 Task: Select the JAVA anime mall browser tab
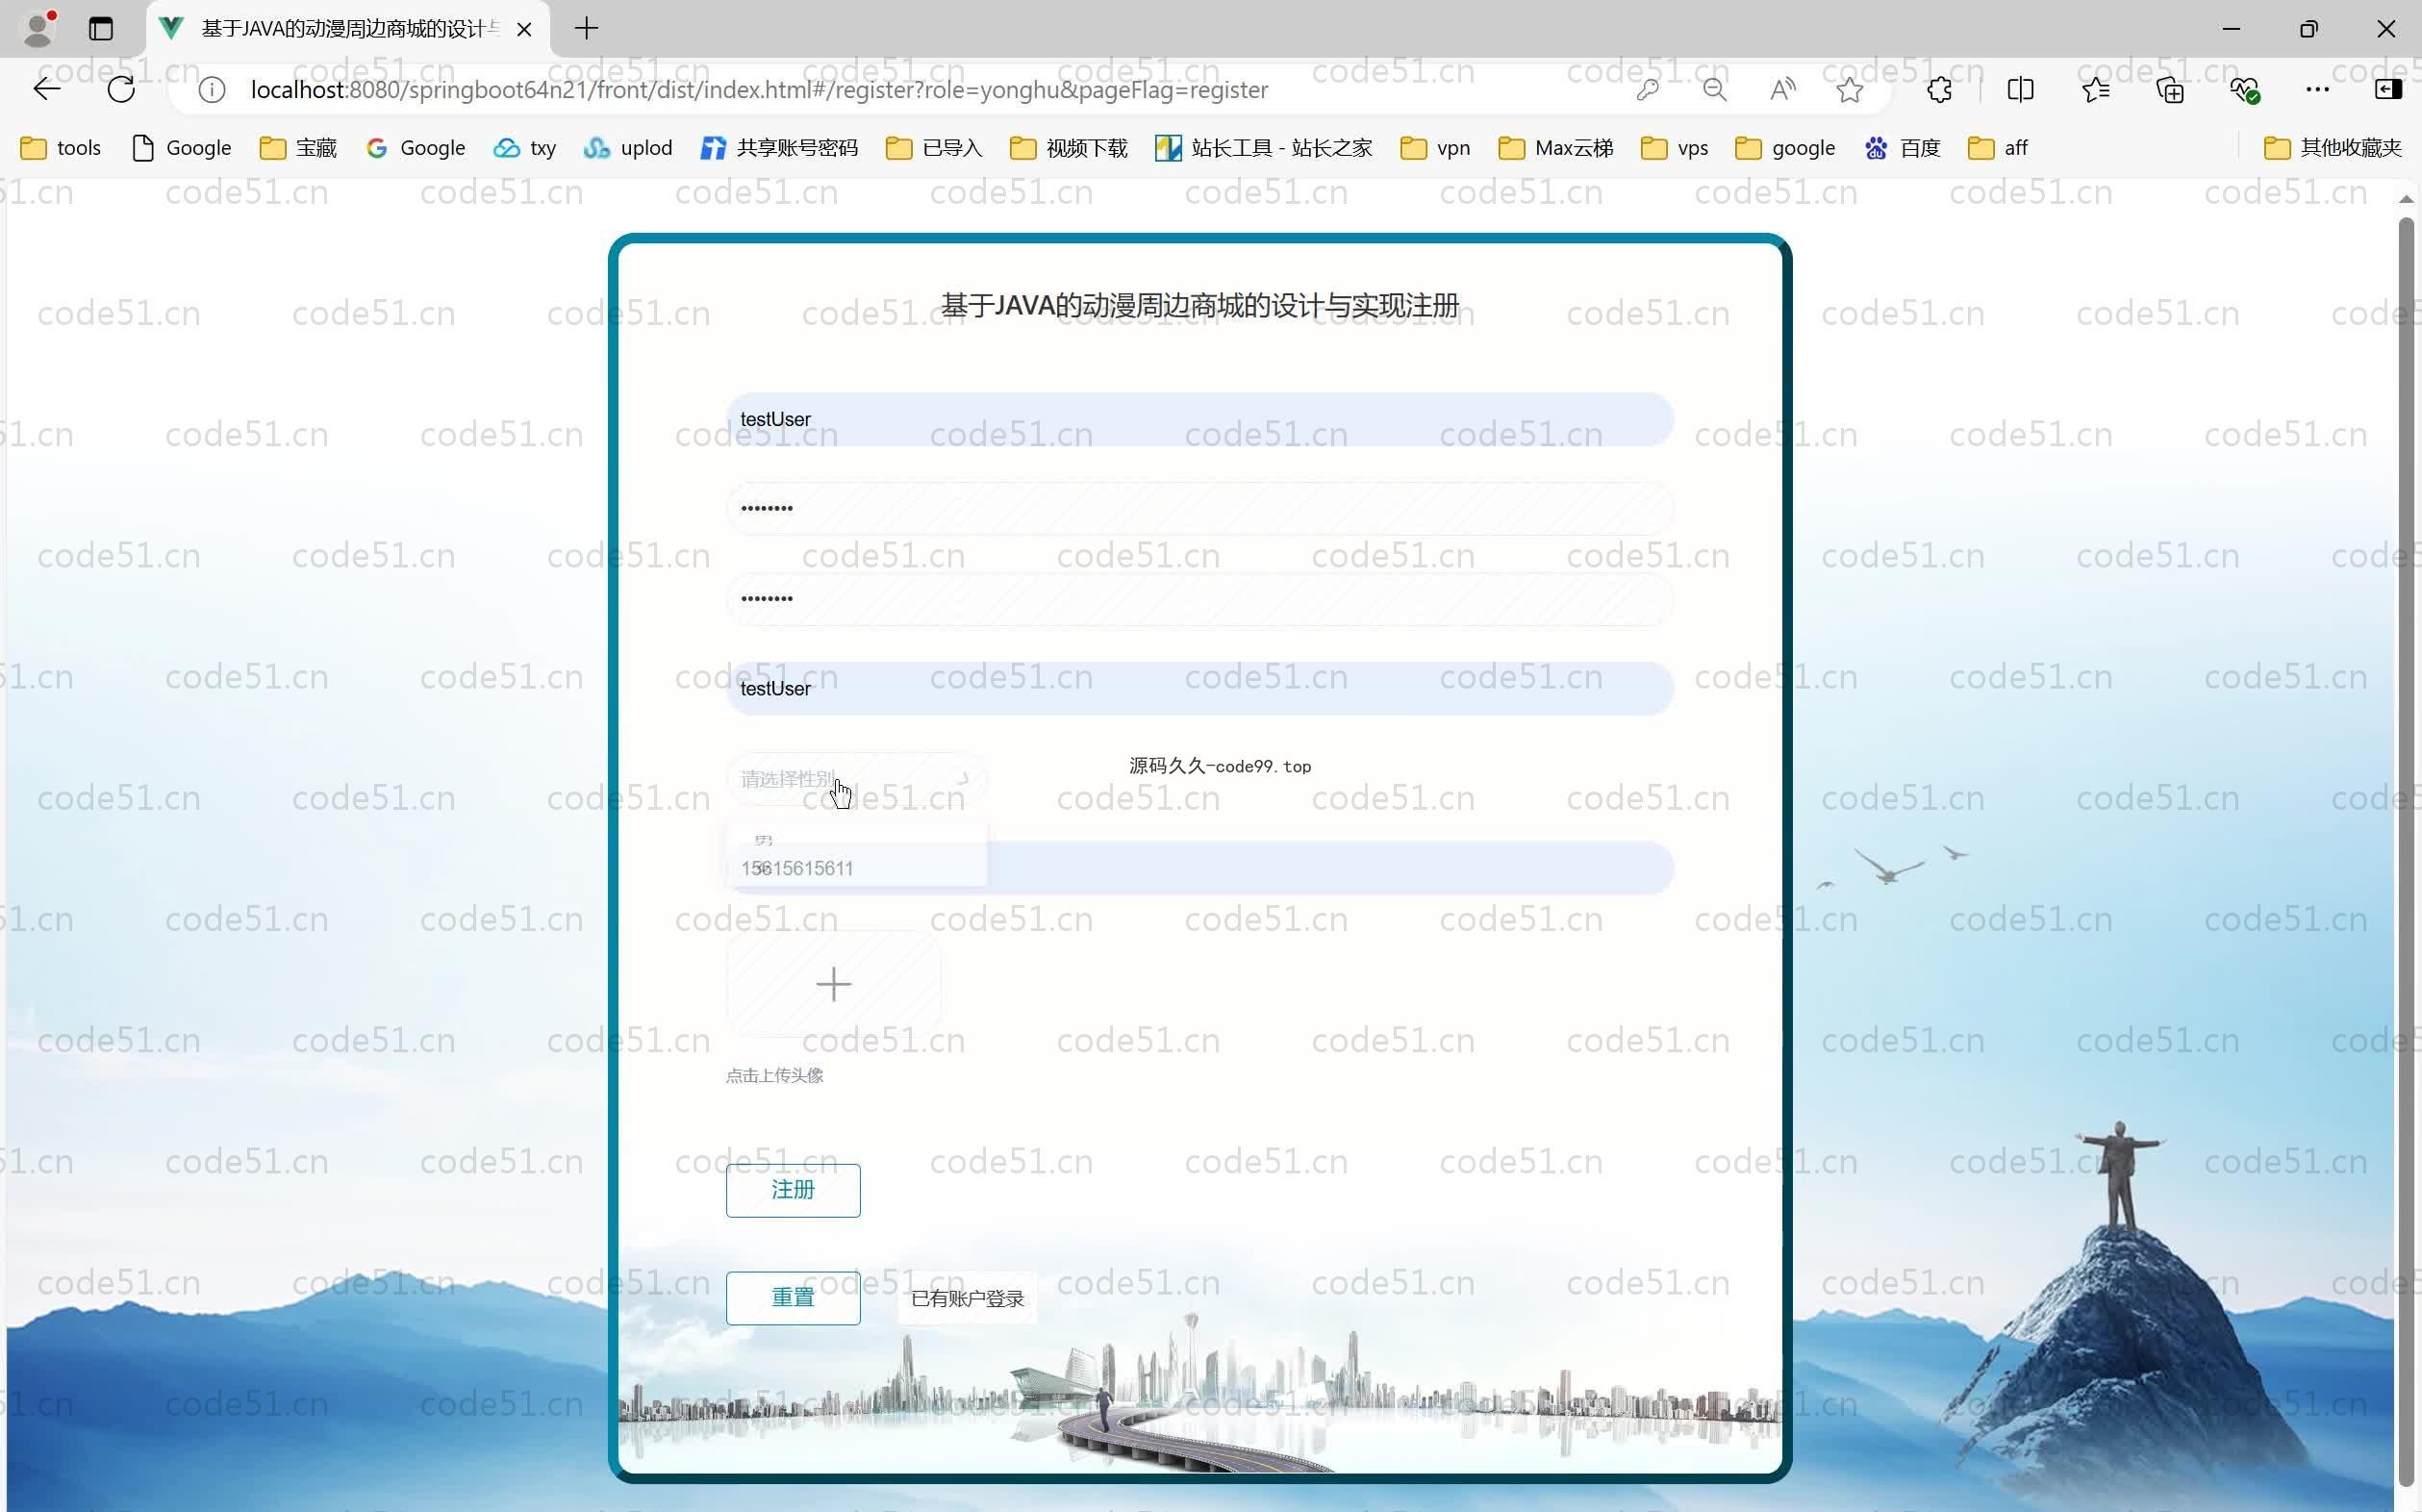[349, 29]
